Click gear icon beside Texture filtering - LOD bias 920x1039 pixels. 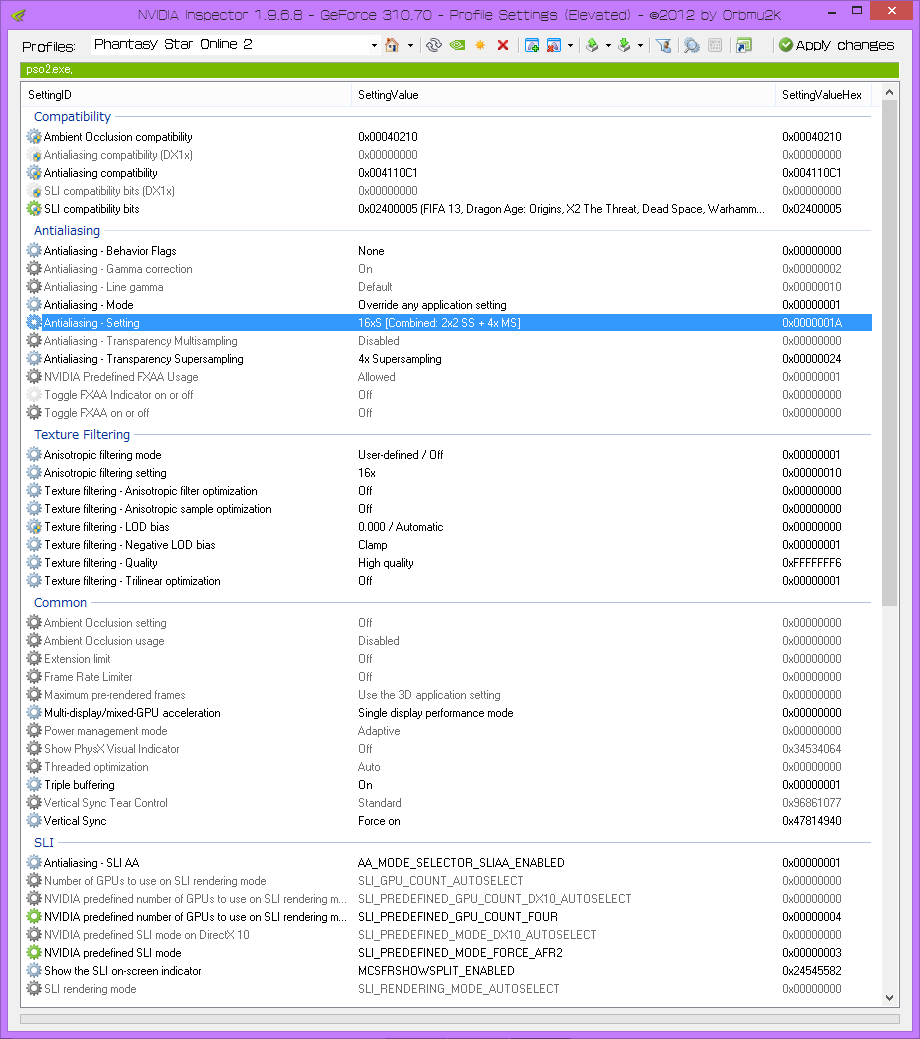pos(34,527)
